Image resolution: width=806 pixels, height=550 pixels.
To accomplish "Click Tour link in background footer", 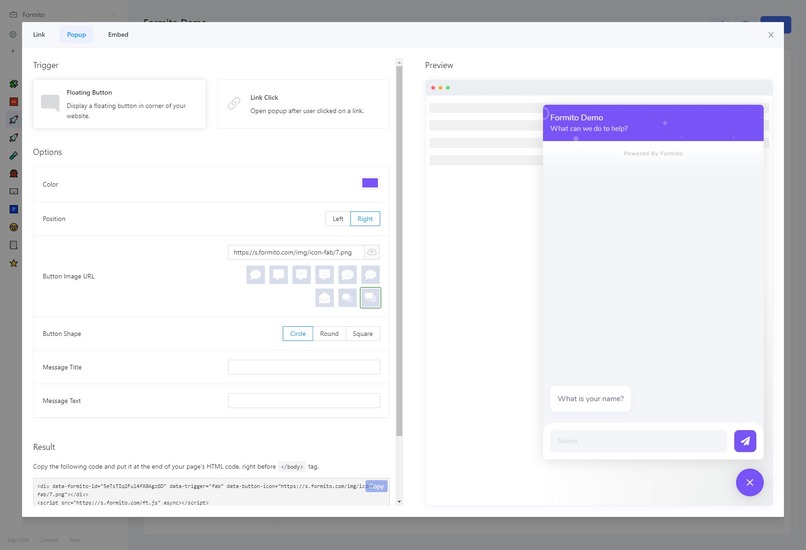I will pos(75,540).
